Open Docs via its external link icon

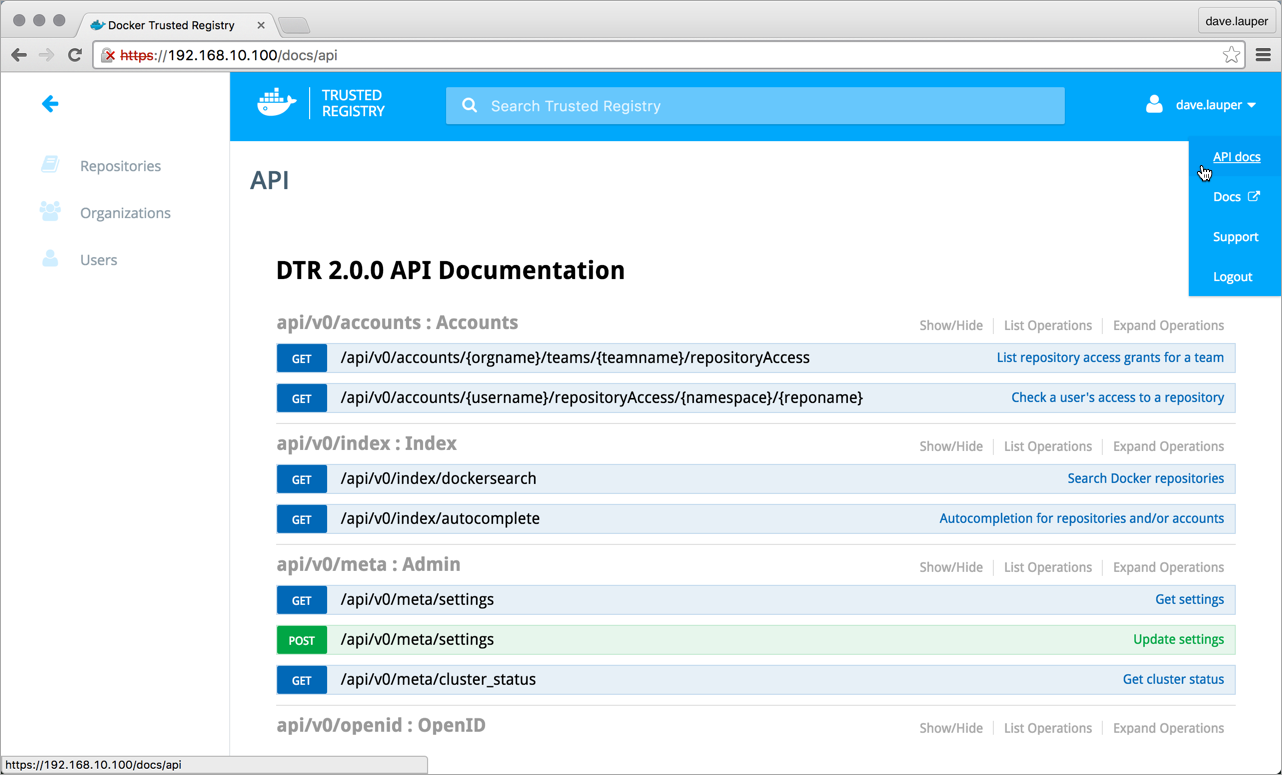(x=1253, y=196)
